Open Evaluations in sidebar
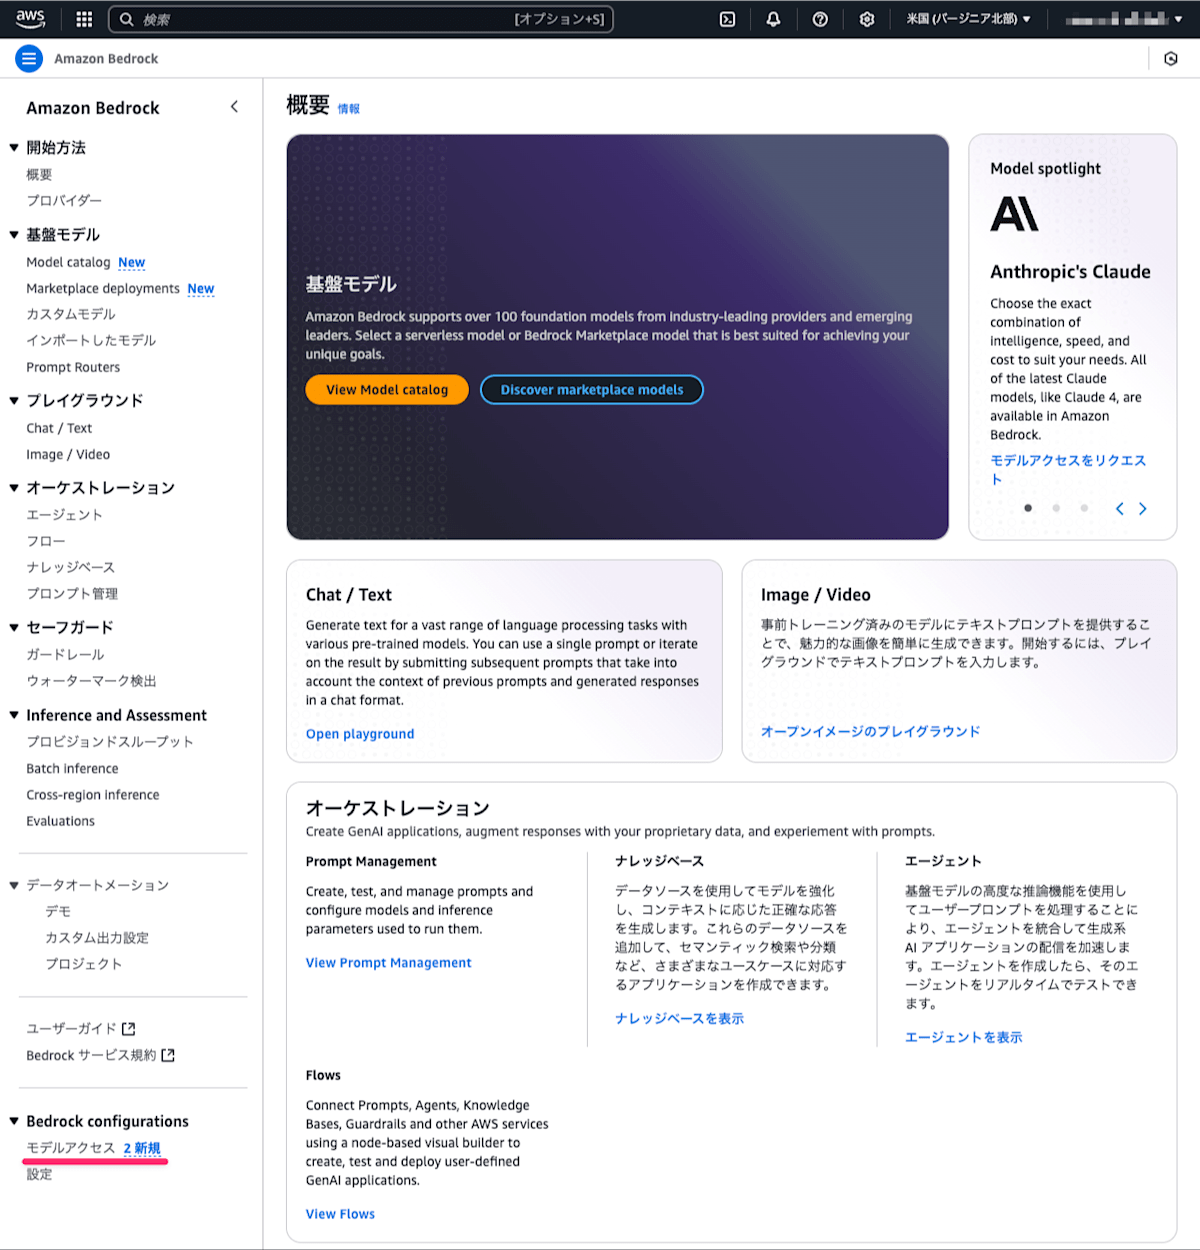The width and height of the screenshot is (1200, 1250). 60,821
